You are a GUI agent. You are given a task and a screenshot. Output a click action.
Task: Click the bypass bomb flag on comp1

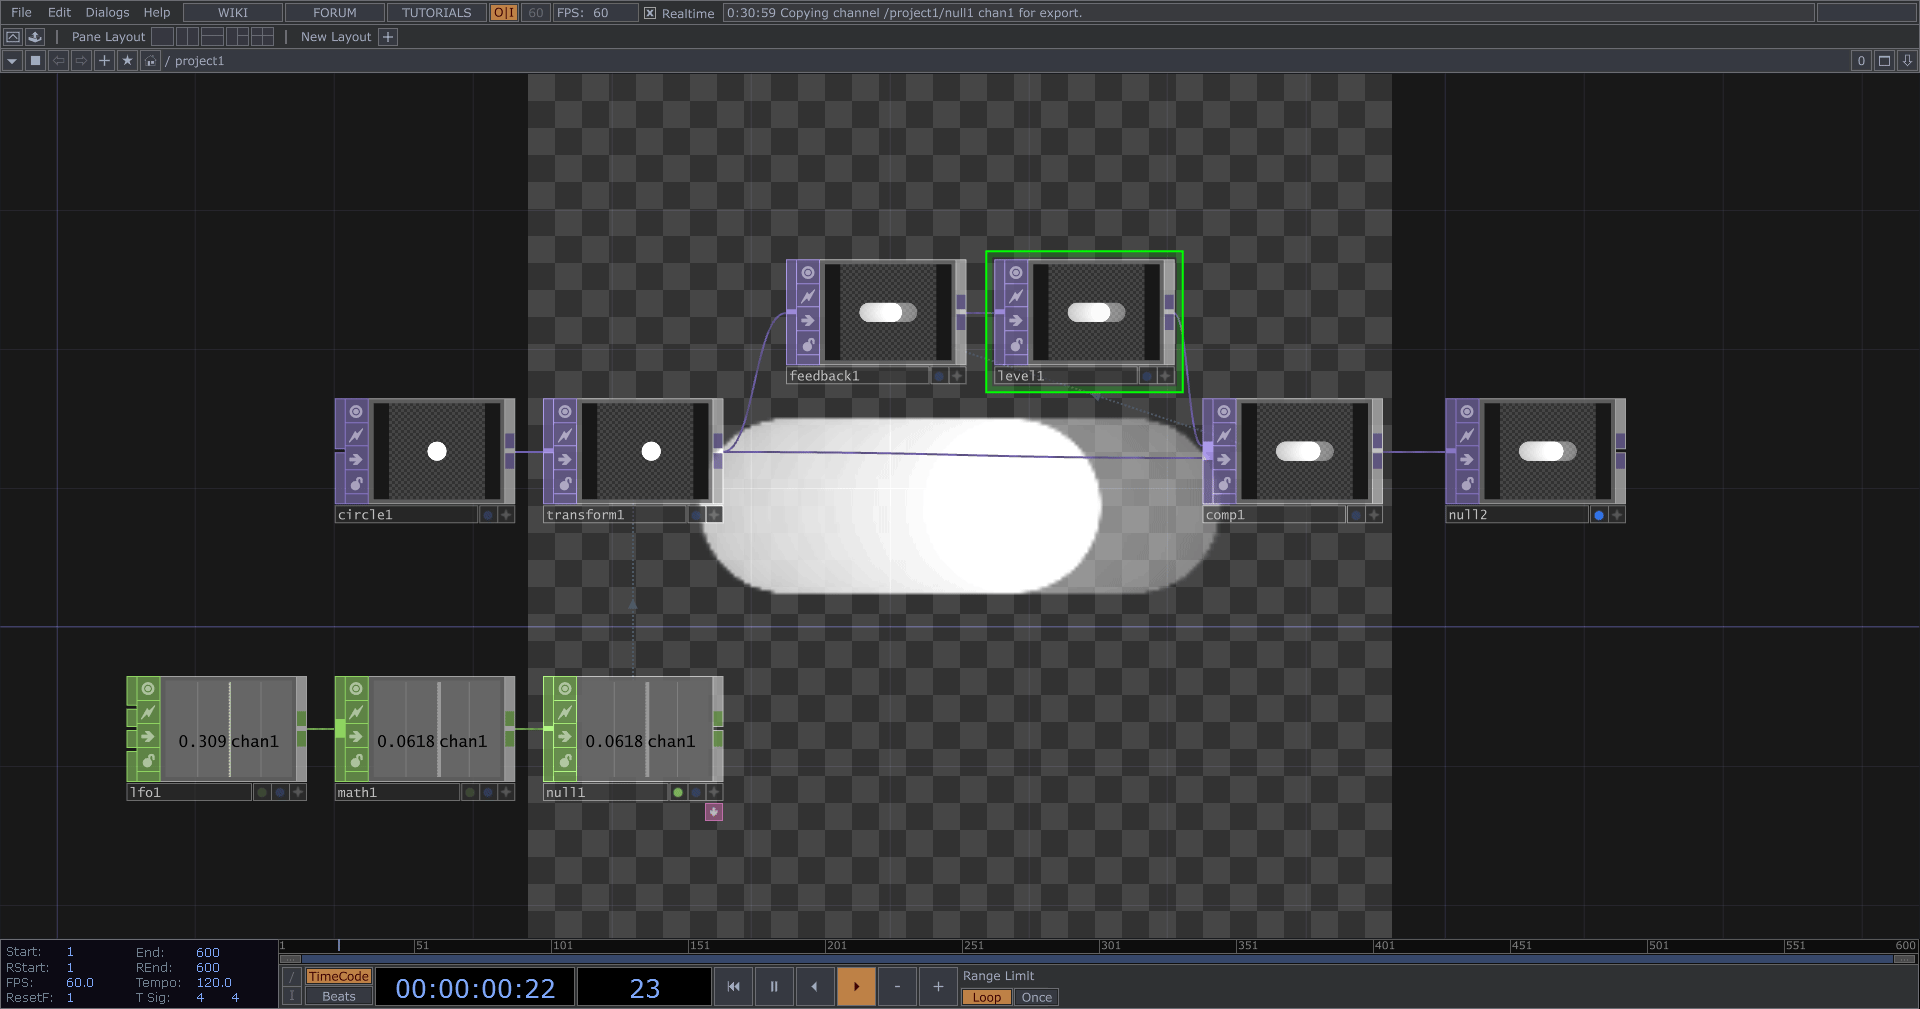pos(1224,483)
